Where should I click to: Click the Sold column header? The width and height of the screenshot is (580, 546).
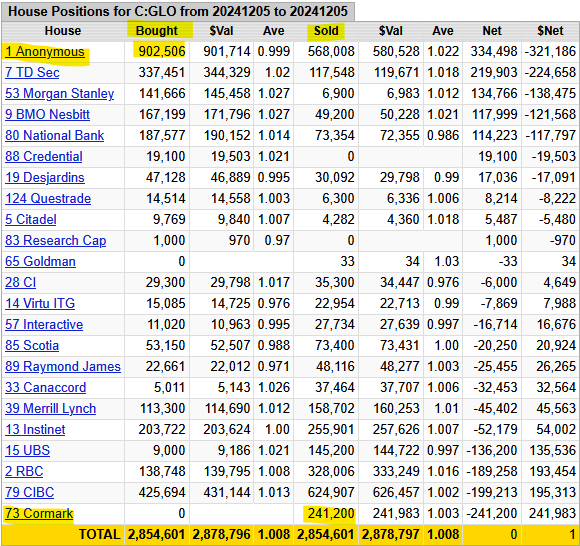(x=326, y=31)
